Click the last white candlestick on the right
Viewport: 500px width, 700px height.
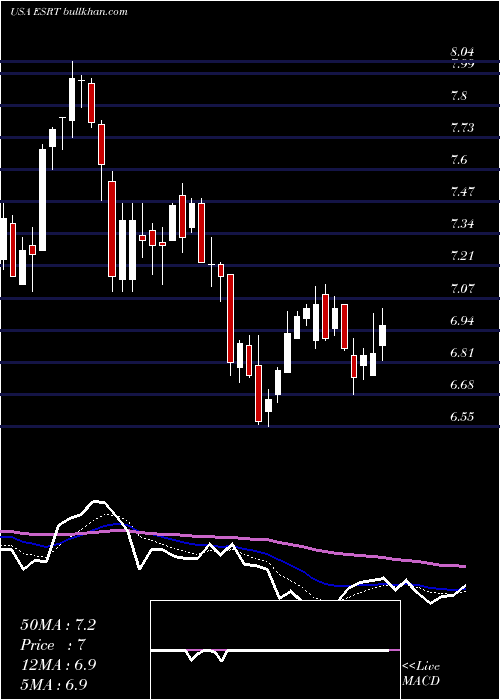point(383,335)
